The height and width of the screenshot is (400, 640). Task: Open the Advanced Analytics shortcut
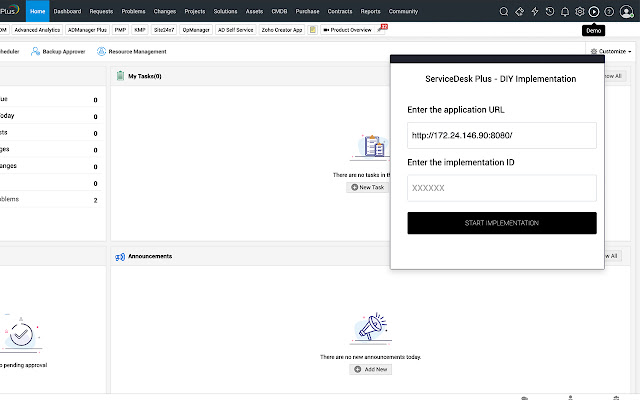[37, 30]
